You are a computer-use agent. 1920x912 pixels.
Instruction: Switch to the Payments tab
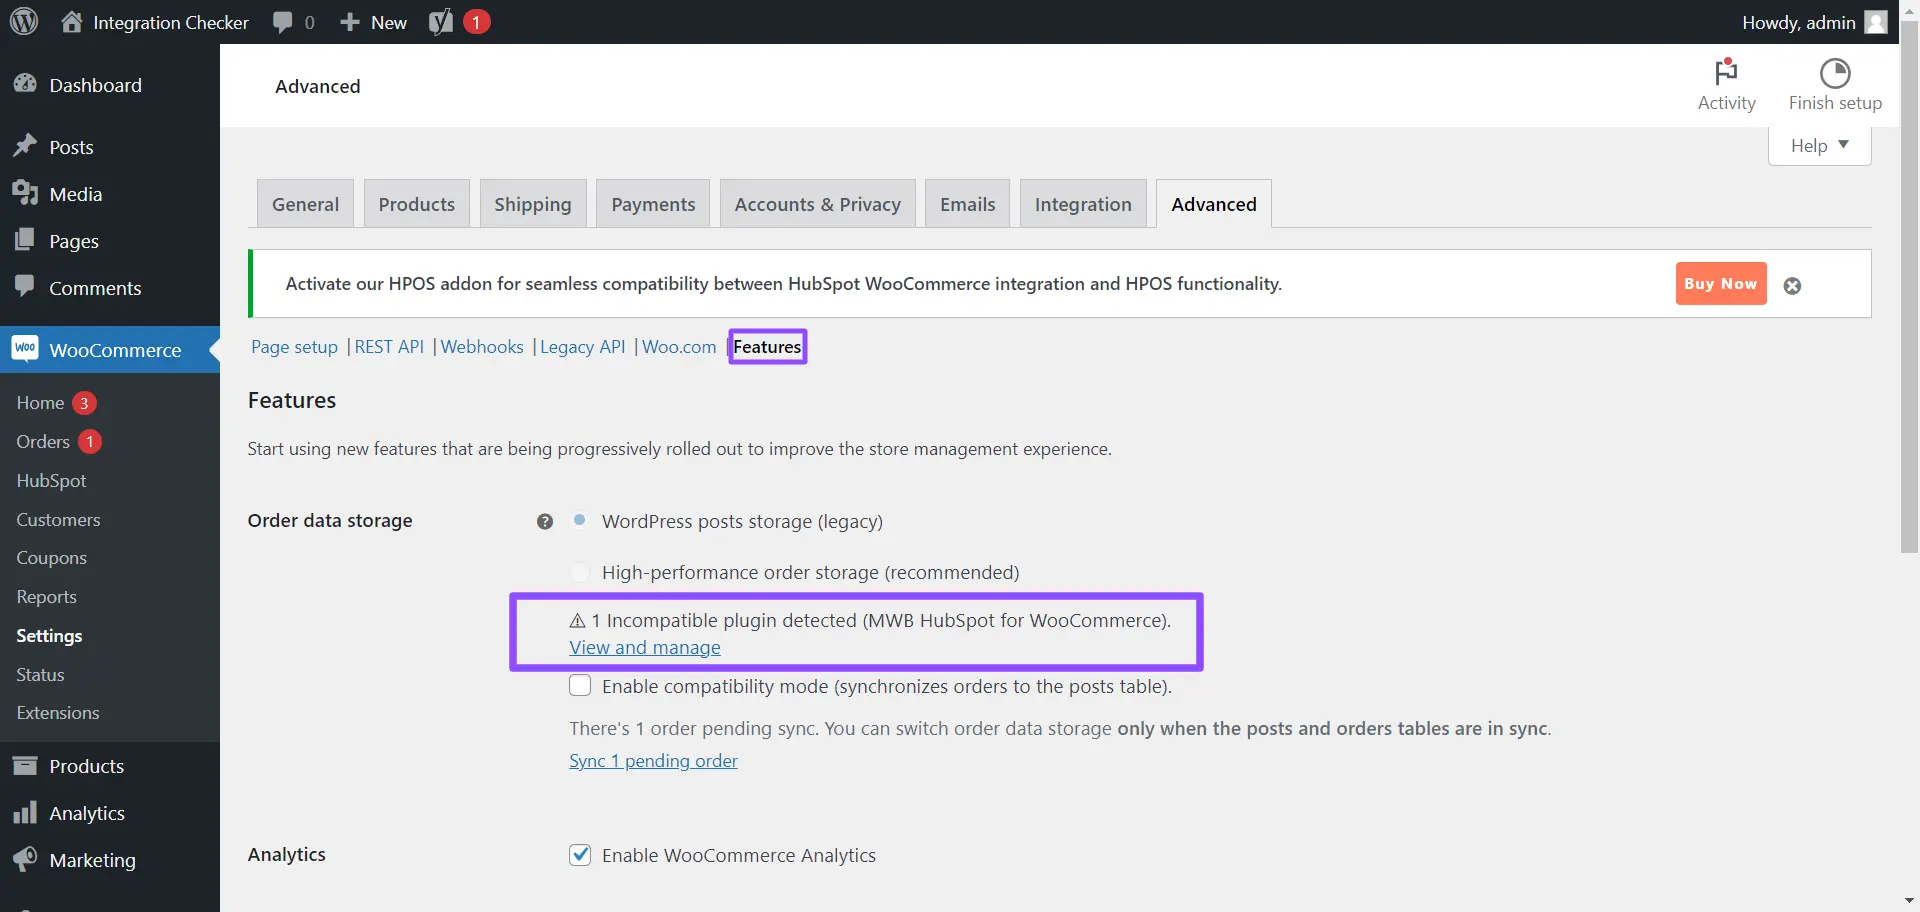(x=653, y=204)
